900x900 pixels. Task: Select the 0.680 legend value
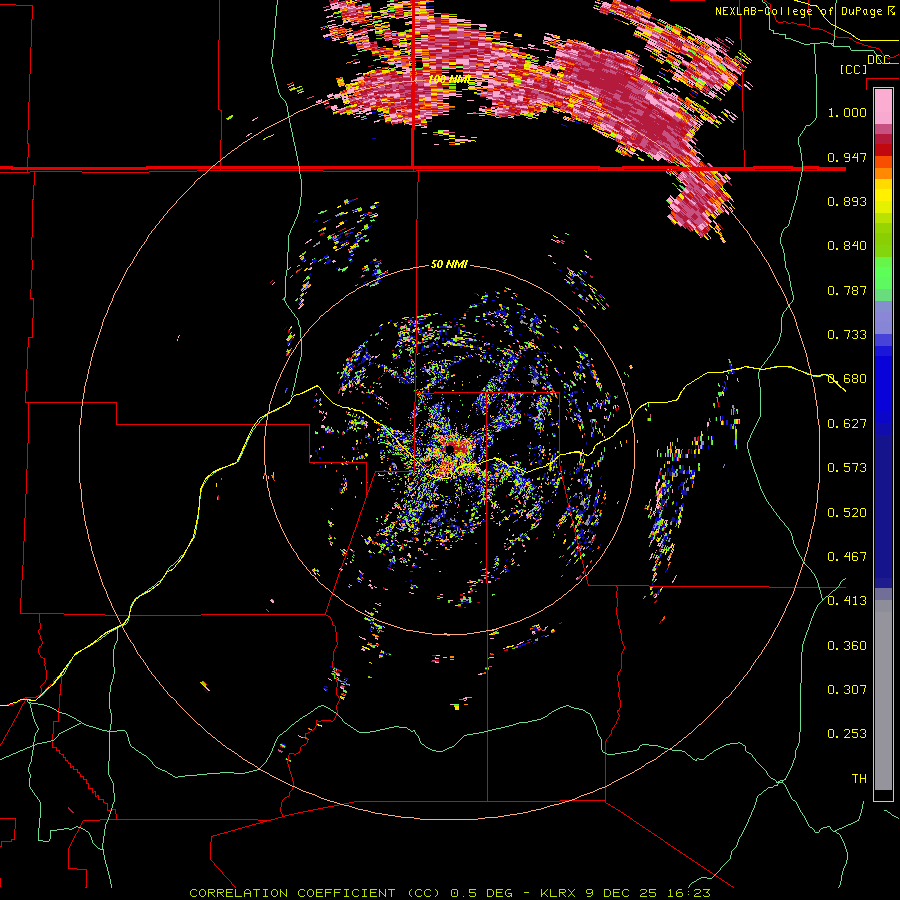coord(847,379)
